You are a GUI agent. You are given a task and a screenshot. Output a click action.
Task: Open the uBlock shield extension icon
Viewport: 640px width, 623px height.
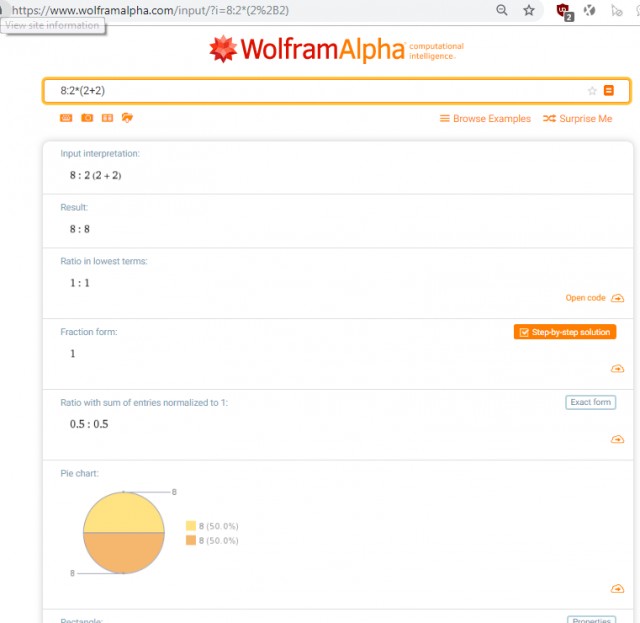[564, 11]
